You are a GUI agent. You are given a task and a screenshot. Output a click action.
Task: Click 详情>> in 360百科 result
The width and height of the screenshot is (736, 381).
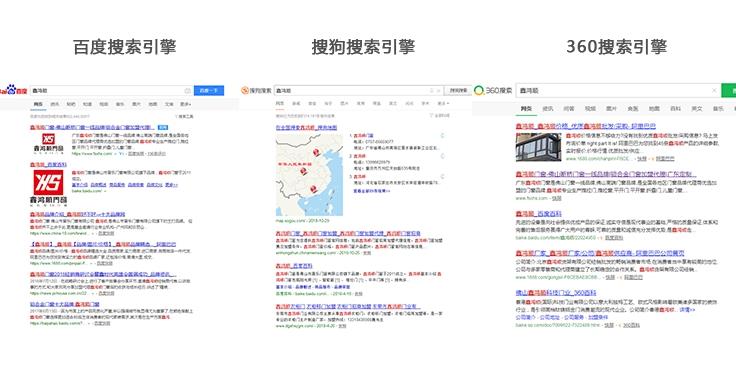click(x=687, y=310)
